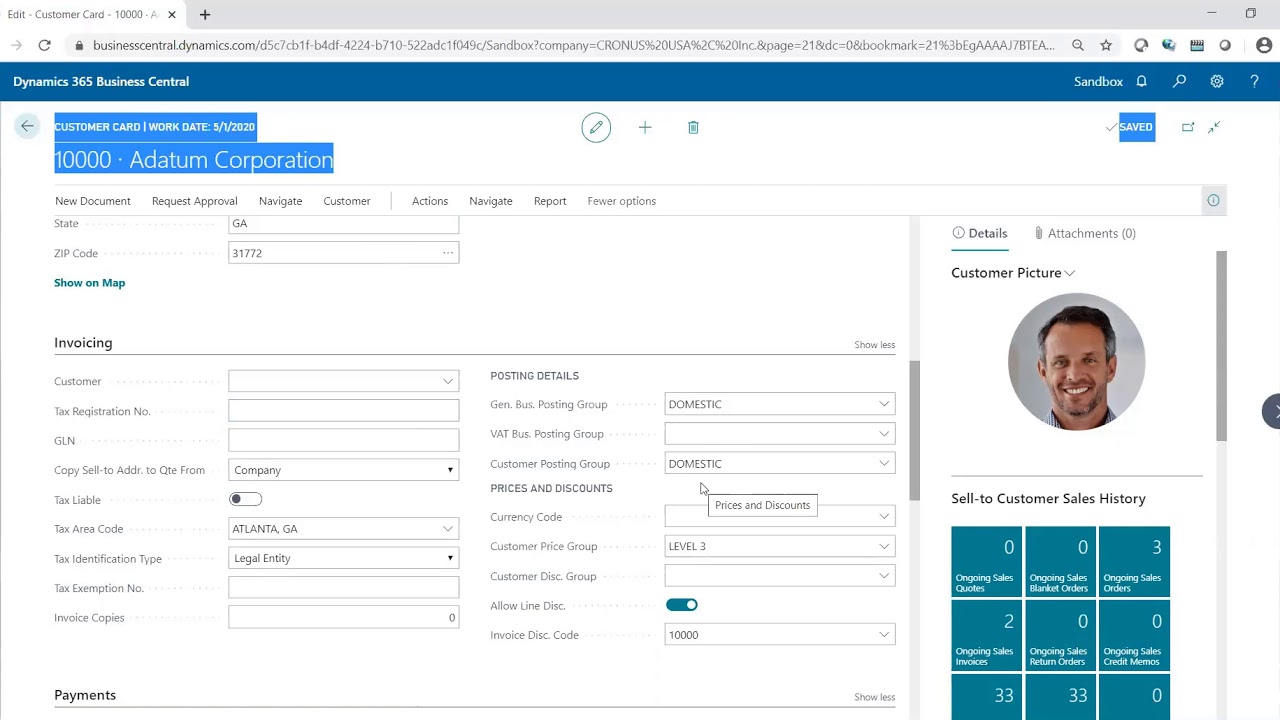Open the Actions menu
The width and height of the screenshot is (1280, 720).
click(x=430, y=201)
